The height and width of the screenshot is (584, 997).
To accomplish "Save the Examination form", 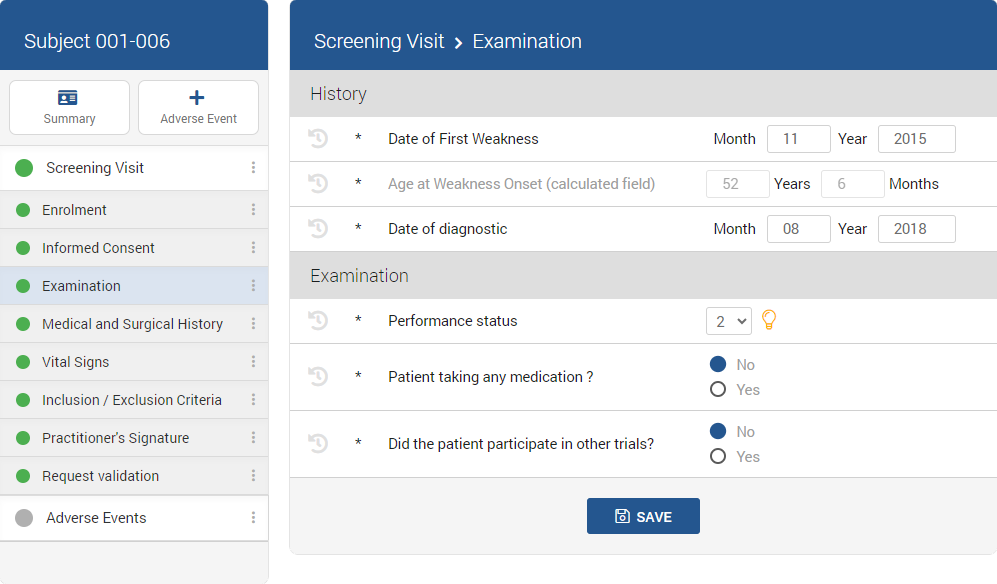I will point(643,516).
